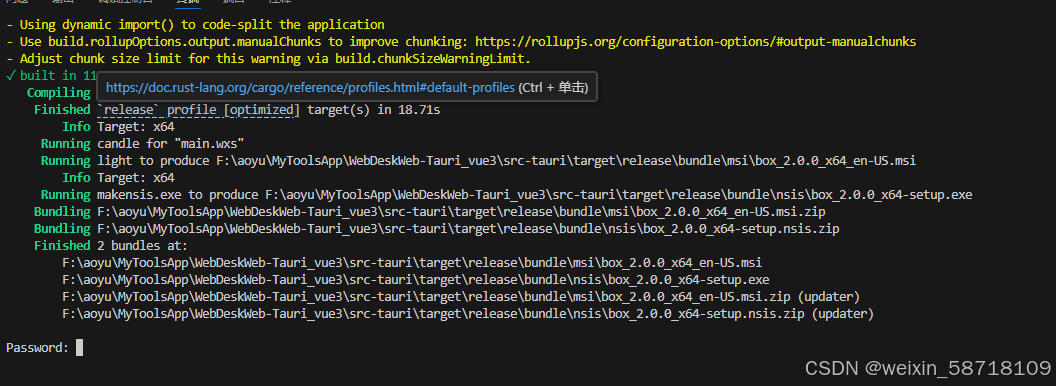Viewport: 1056px width, 386px height.
Task: Open the Bundling box_2.0.0_x64_en-US.msi.zip path
Action: coord(461,212)
